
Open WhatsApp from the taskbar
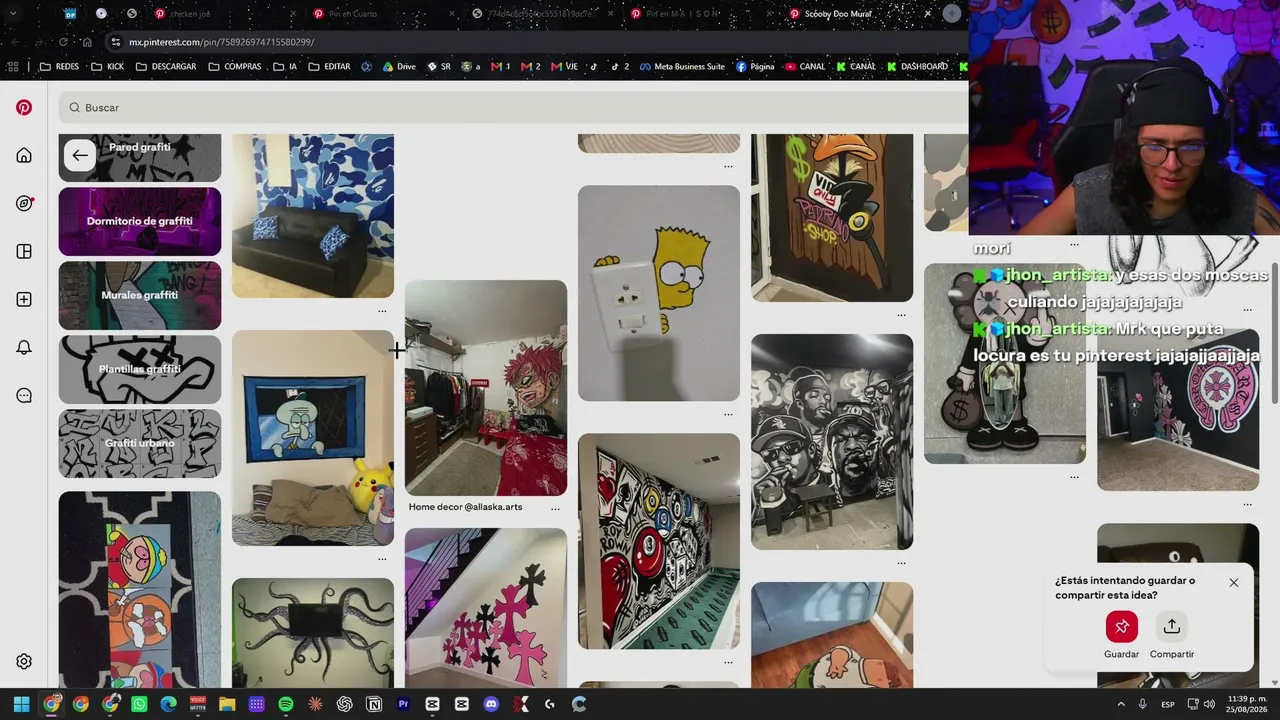click(x=139, y=704)
